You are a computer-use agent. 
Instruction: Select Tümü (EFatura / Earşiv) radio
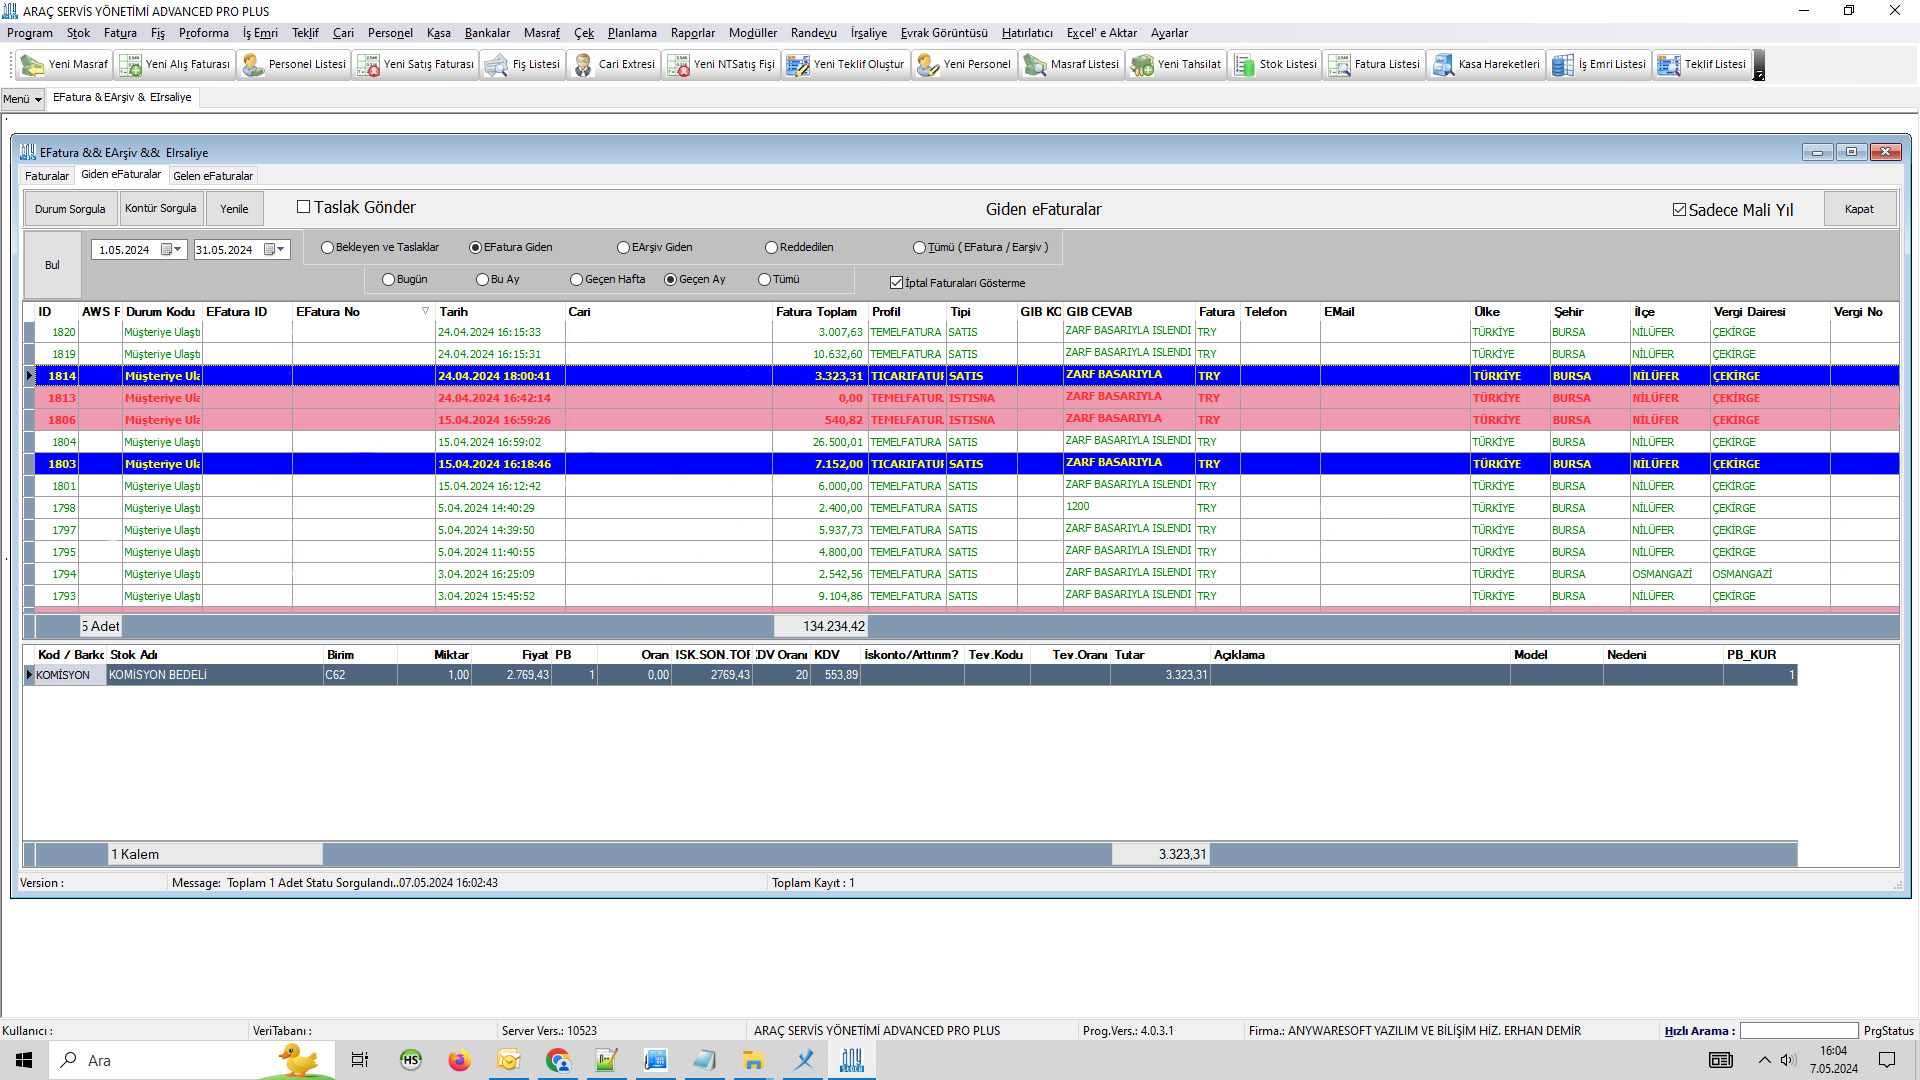point(919,247)
